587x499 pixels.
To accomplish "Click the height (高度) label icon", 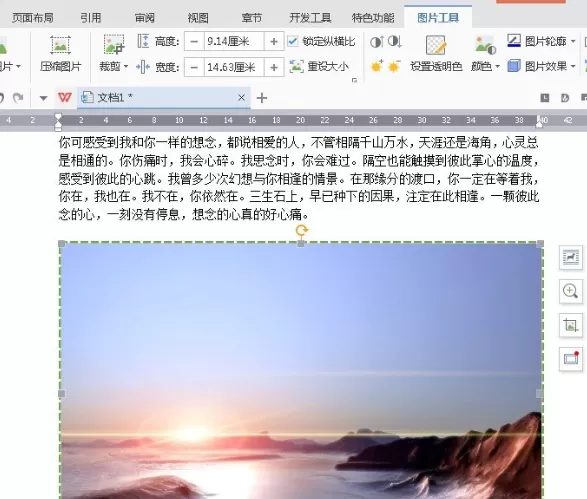I will (143, 41).
